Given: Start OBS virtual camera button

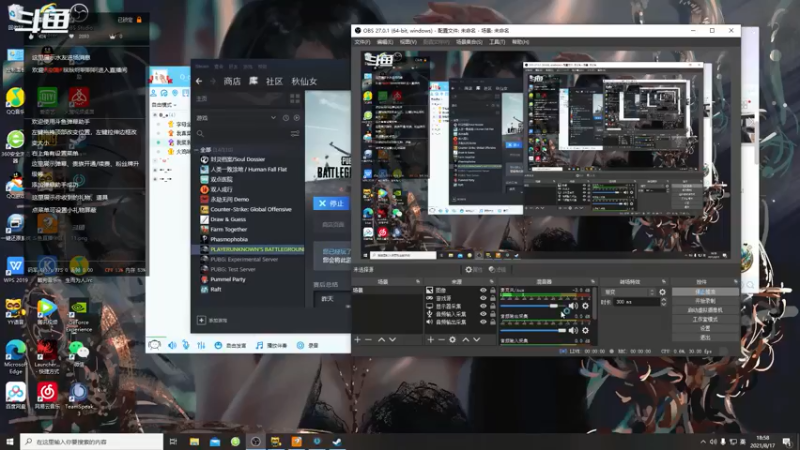Looking at the screenshot, I should [x=705, y=310].
